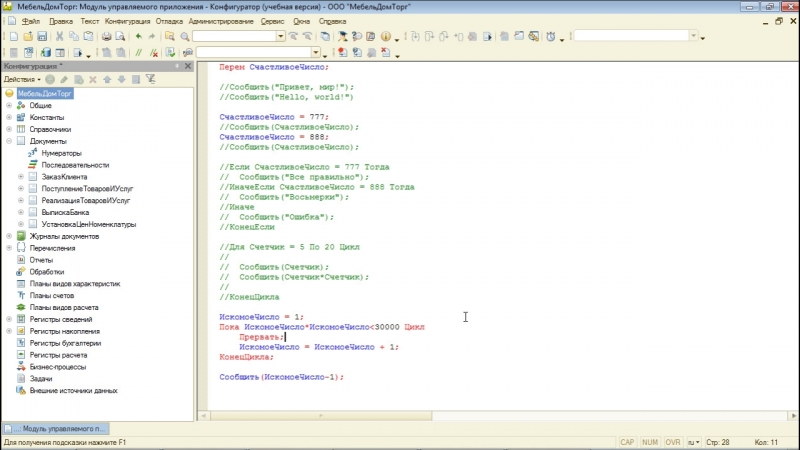Click the Find magnifier icon
800x450 pixels.
[x=185, y=36]
